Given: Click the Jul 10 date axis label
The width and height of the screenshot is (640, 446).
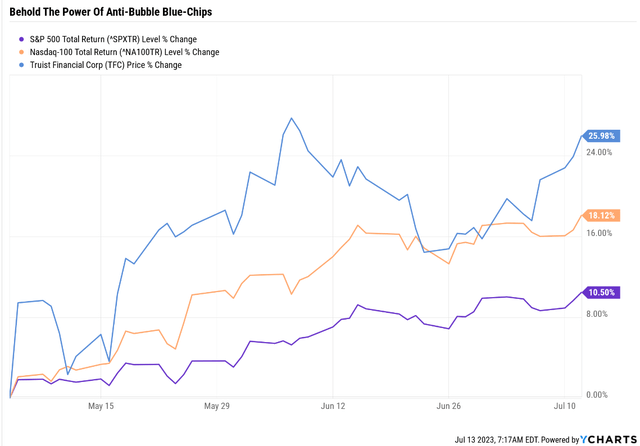Looking at the screenshot, I should (x=564, y=406).
